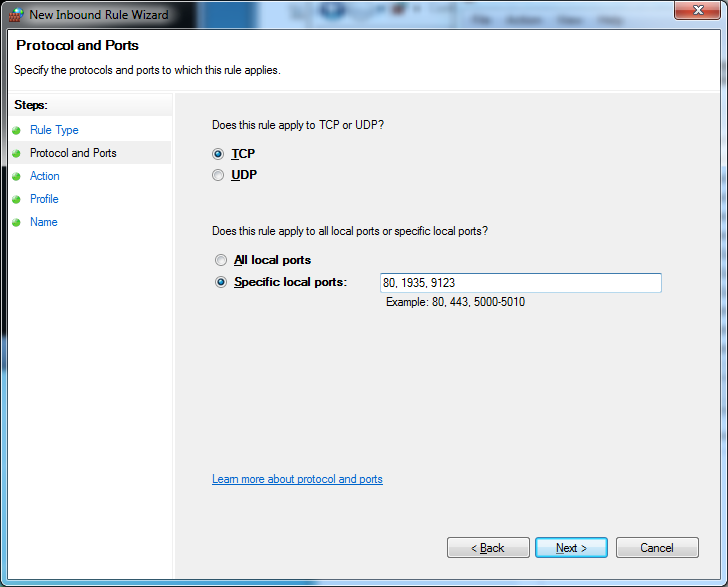Choose the All local ports option
728x587 pixels.
tap(221, 260)
